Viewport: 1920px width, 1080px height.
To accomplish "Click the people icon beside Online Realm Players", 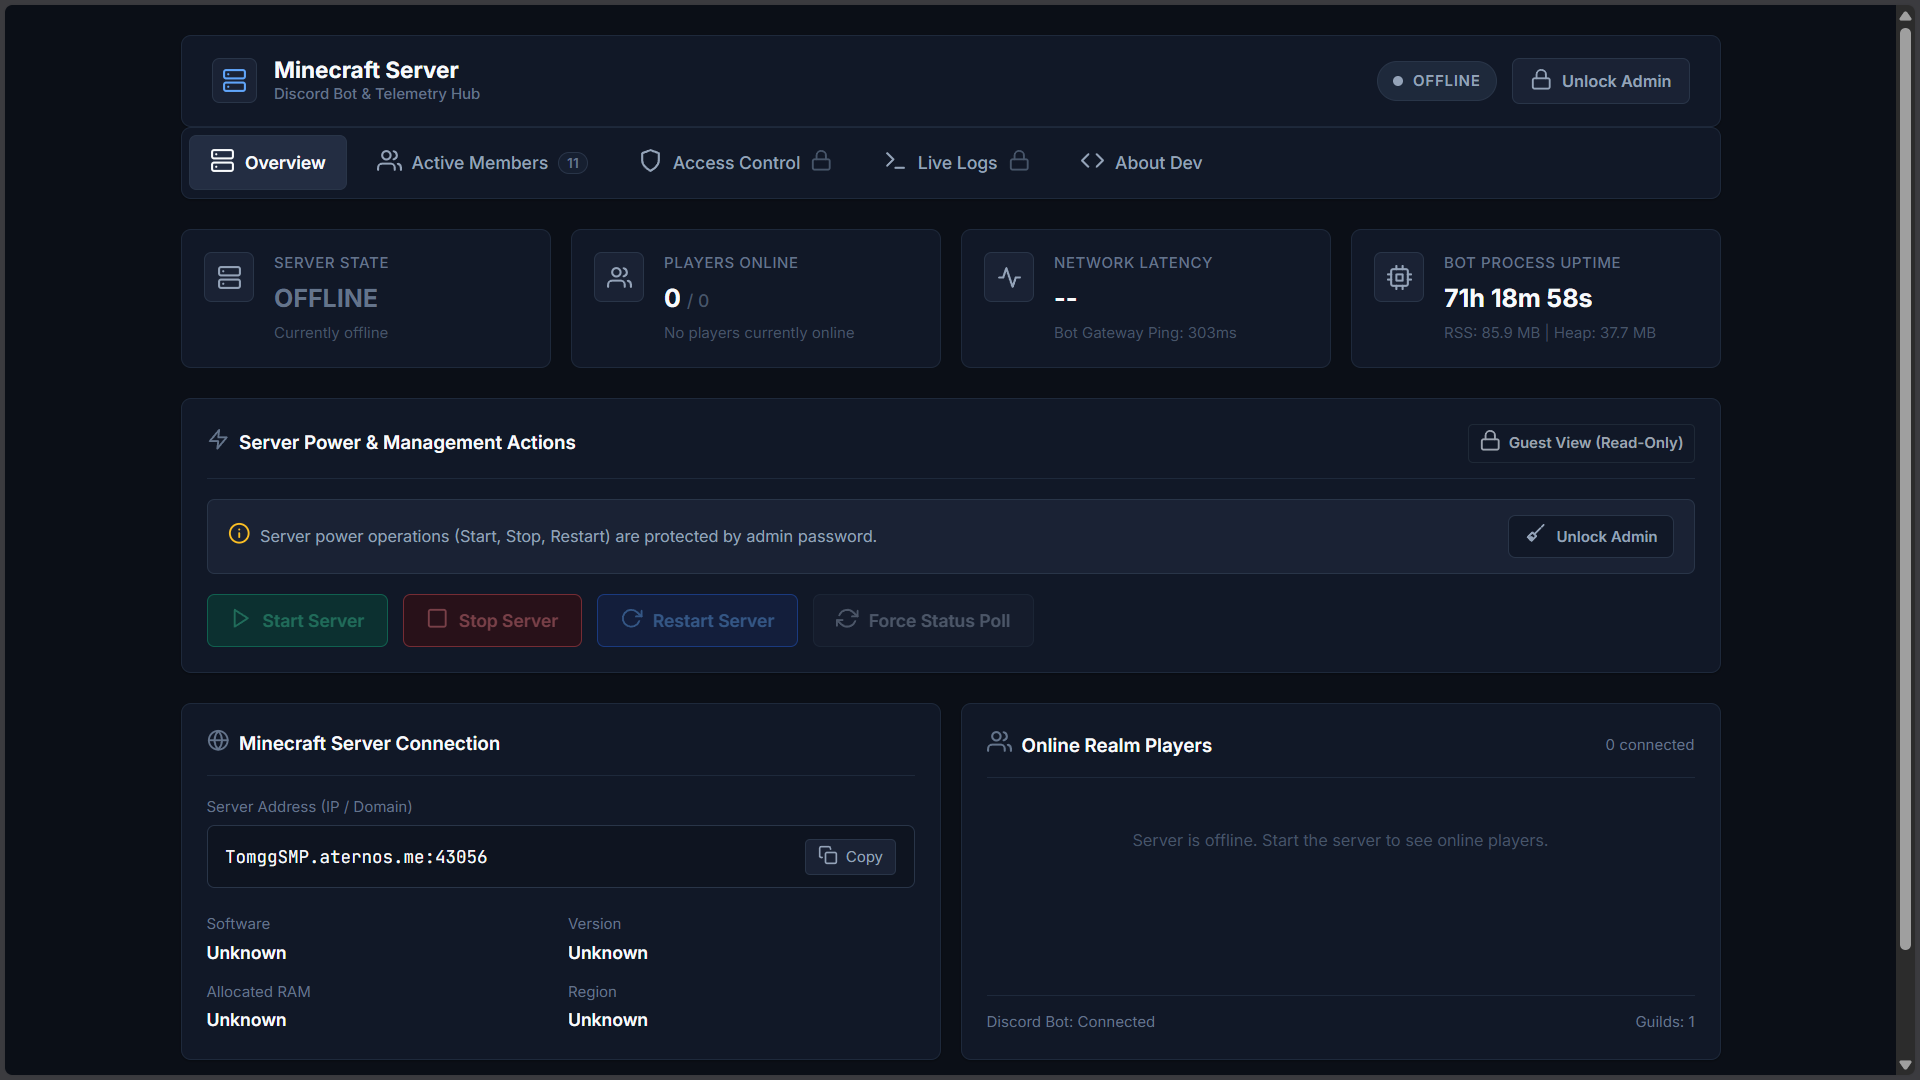I will 999,742.
